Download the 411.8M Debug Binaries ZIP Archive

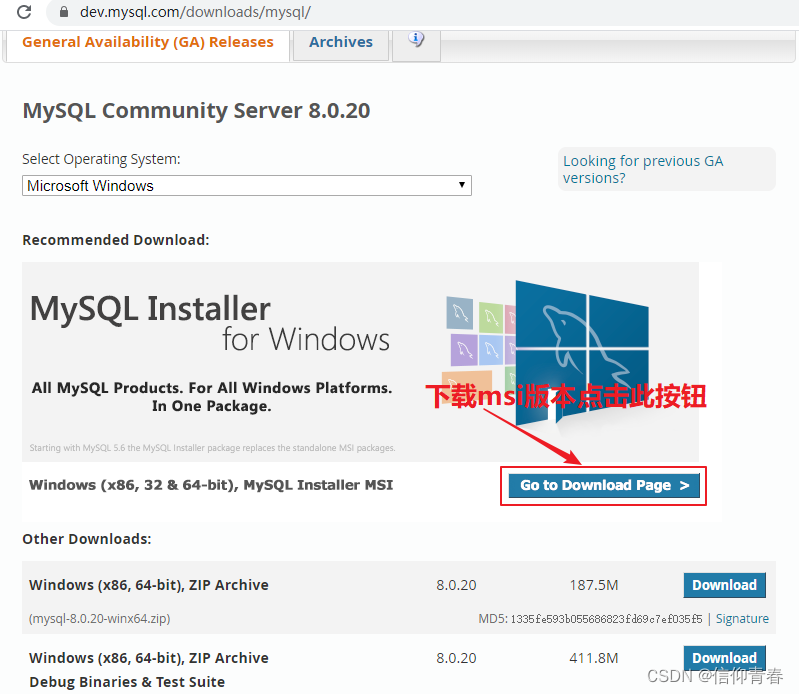coord(724,658)
